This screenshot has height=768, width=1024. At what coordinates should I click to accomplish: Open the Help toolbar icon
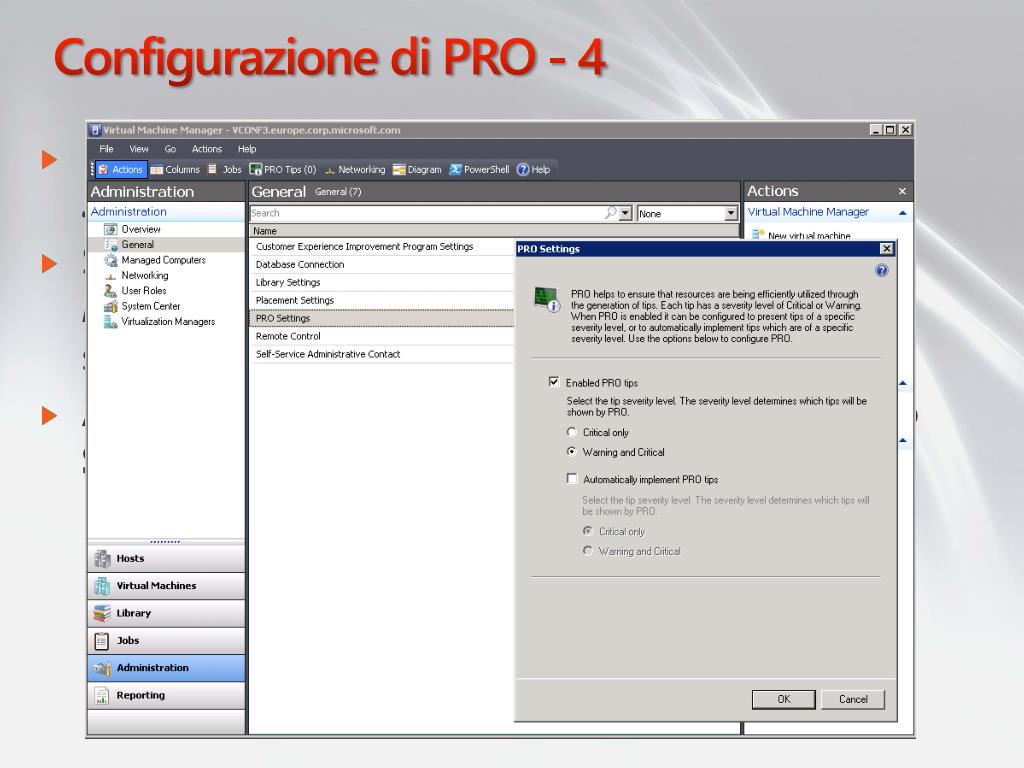(x=533, y=170)
